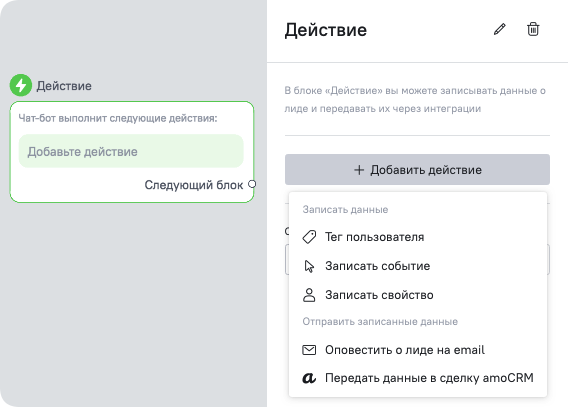
Task: Click the cursor icon beside Записать событие
Action: click(x=309, y=266)
